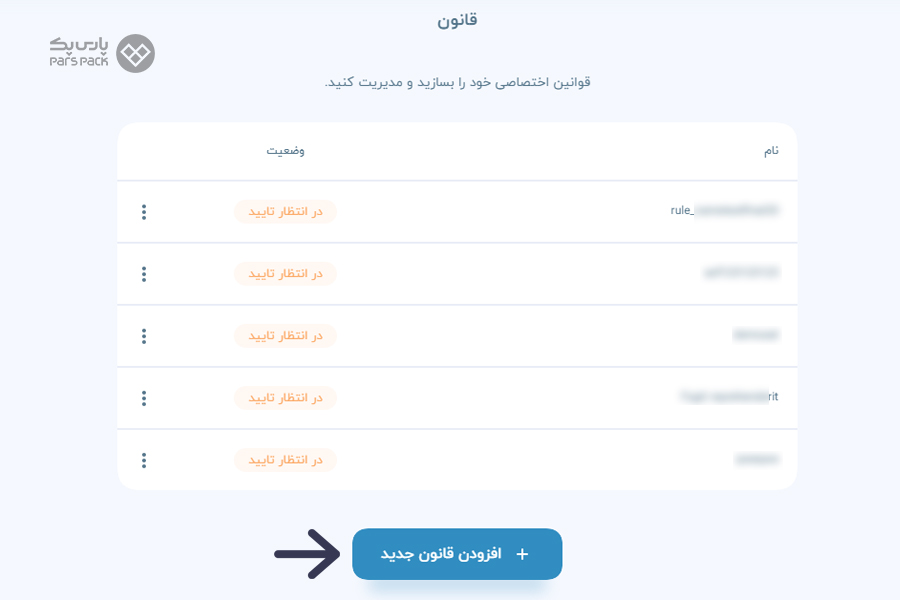Click the plus icon on the blue button

522,554
